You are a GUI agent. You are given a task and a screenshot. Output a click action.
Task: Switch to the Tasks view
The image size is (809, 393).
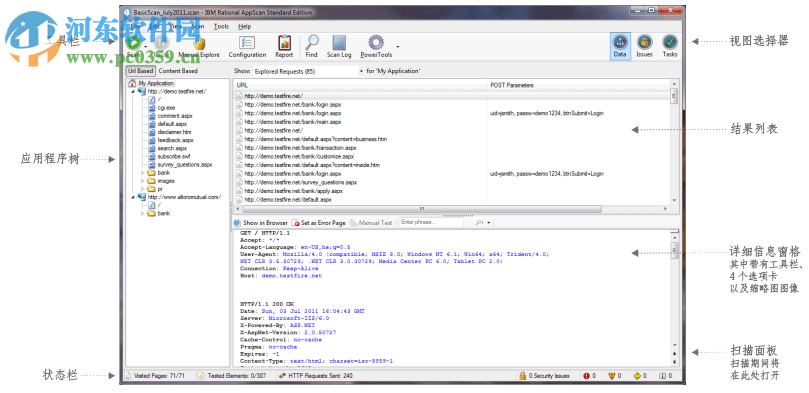tap(670, 46)
